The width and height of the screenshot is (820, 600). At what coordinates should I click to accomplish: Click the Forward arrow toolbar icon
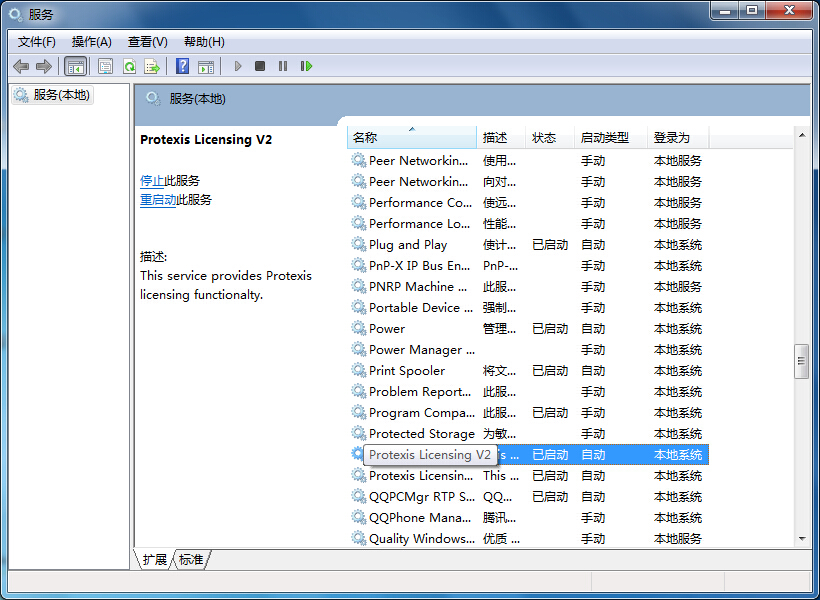(44, 66)
